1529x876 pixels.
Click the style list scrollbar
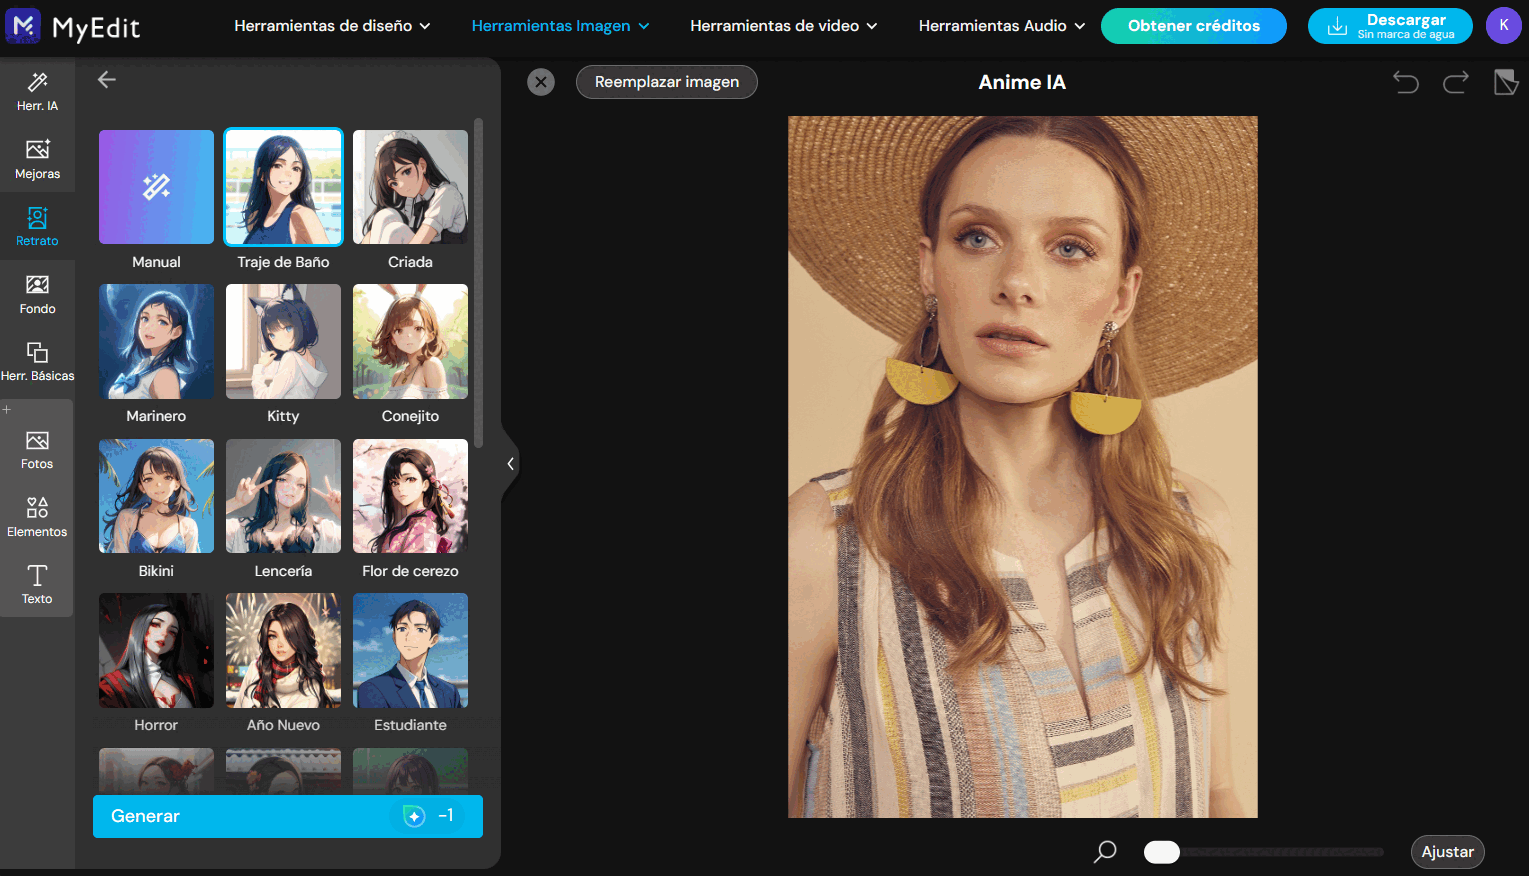coord(478,283)
